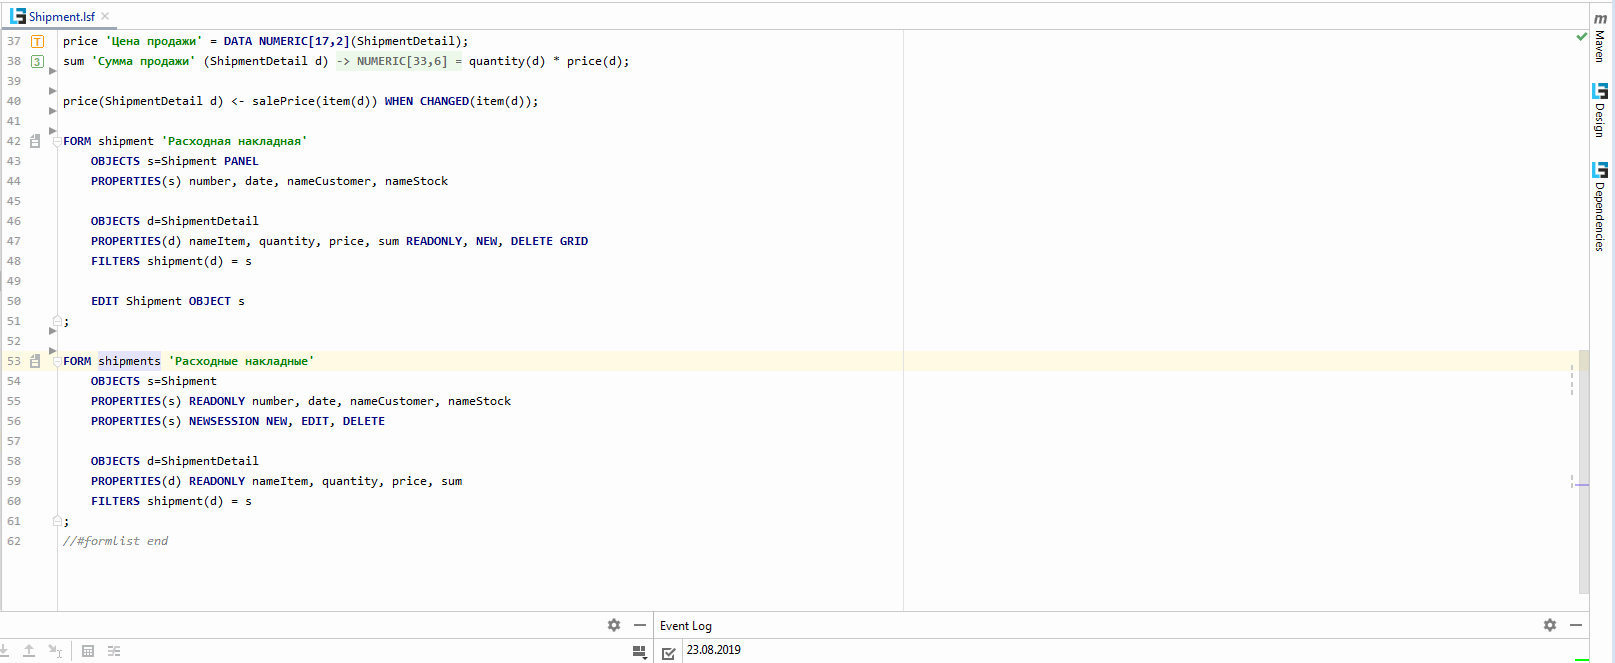The width and height of the screenshot is (1615, 663).
Task: Close the Shipment.lsf editor tab
Action: [x=105, y=16]
